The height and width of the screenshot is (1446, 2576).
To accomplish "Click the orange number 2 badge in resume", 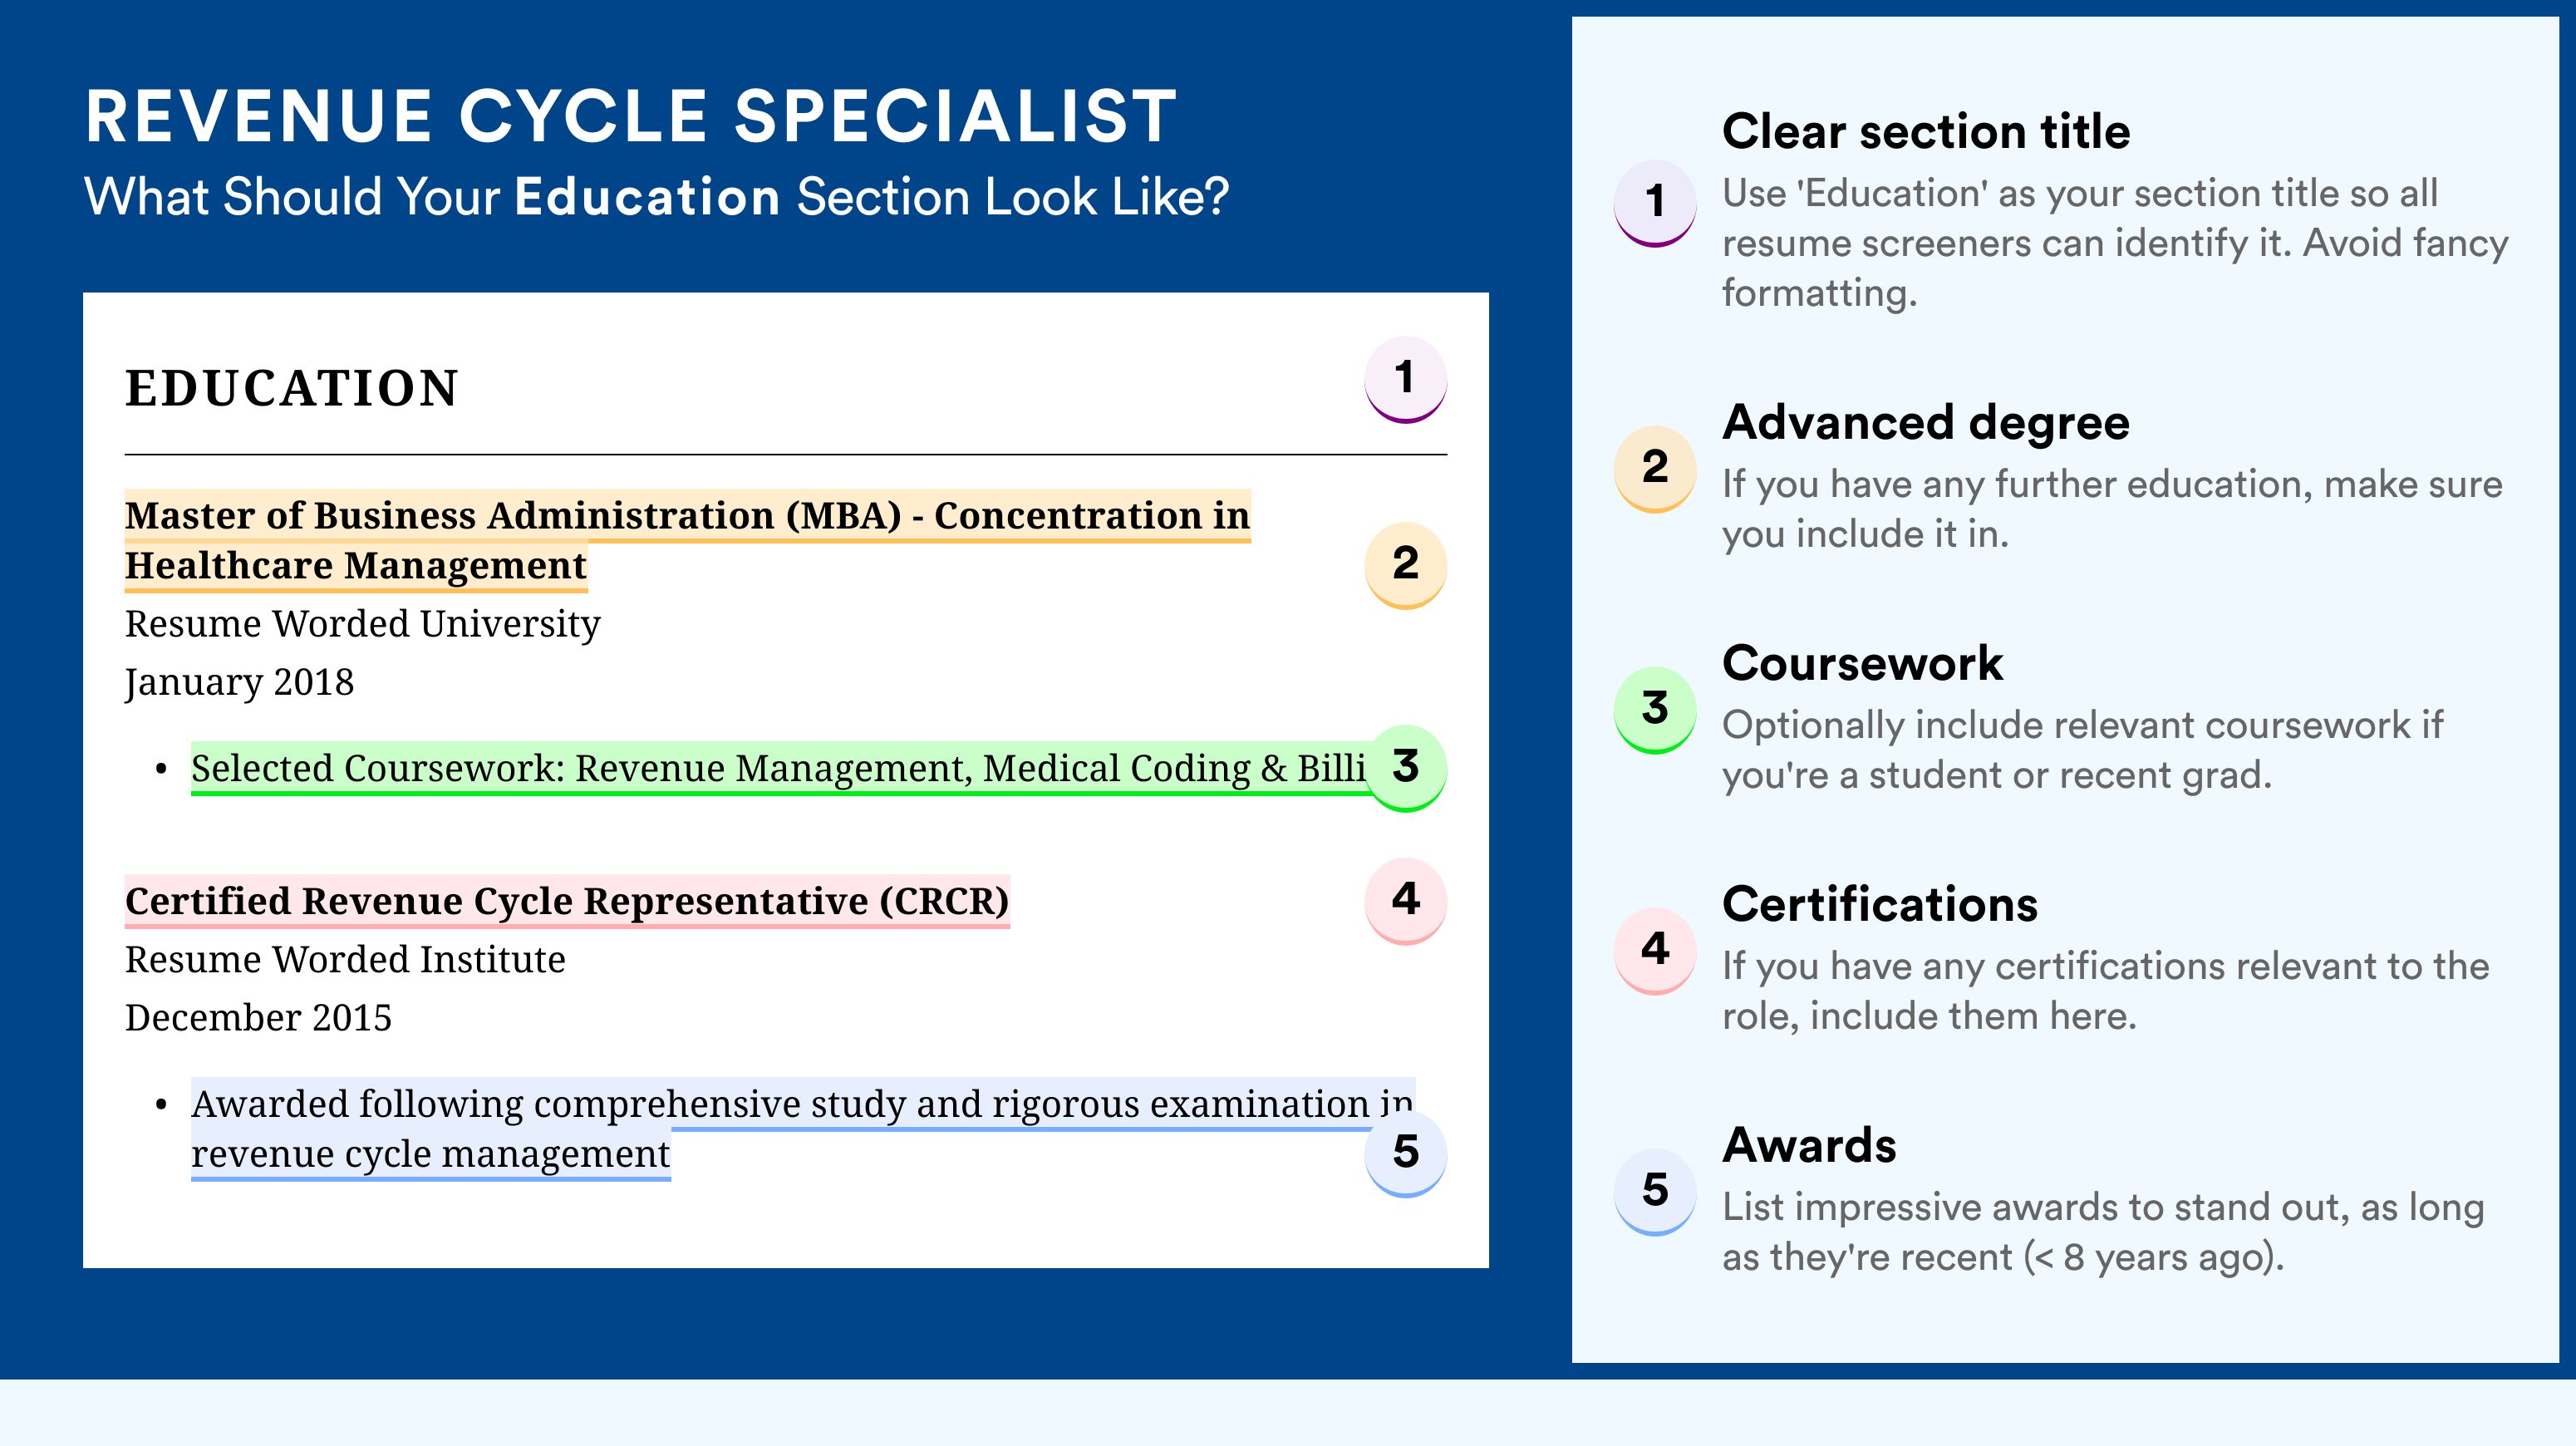I will click(x=1405, y=565).
